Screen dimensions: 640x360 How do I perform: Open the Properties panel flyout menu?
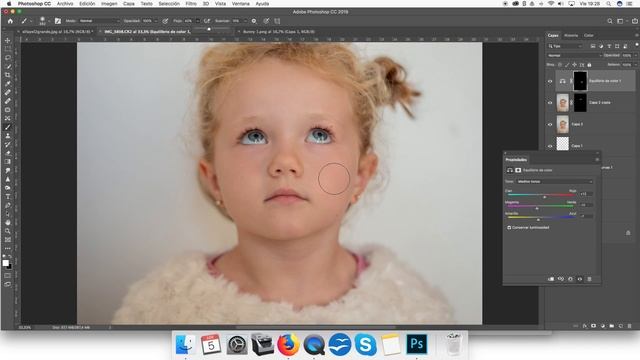(597, 160)
